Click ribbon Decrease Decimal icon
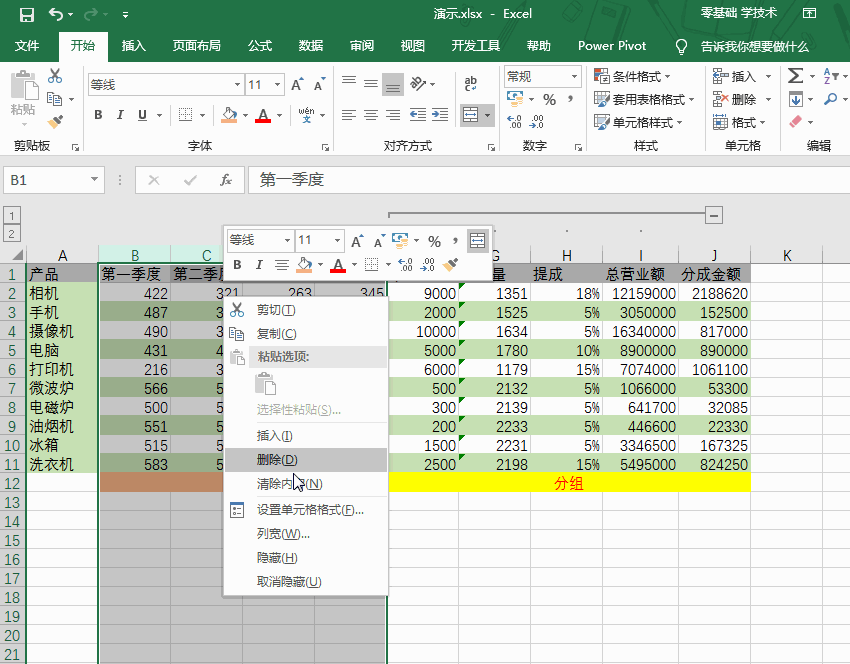 536,122
